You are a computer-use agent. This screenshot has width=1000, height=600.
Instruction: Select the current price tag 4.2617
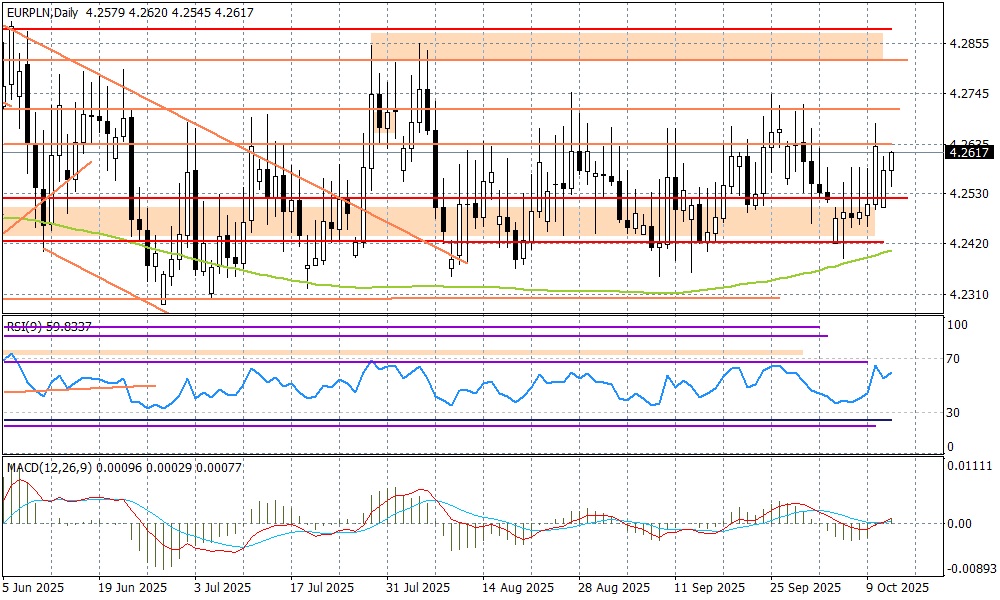coord(969,152)
